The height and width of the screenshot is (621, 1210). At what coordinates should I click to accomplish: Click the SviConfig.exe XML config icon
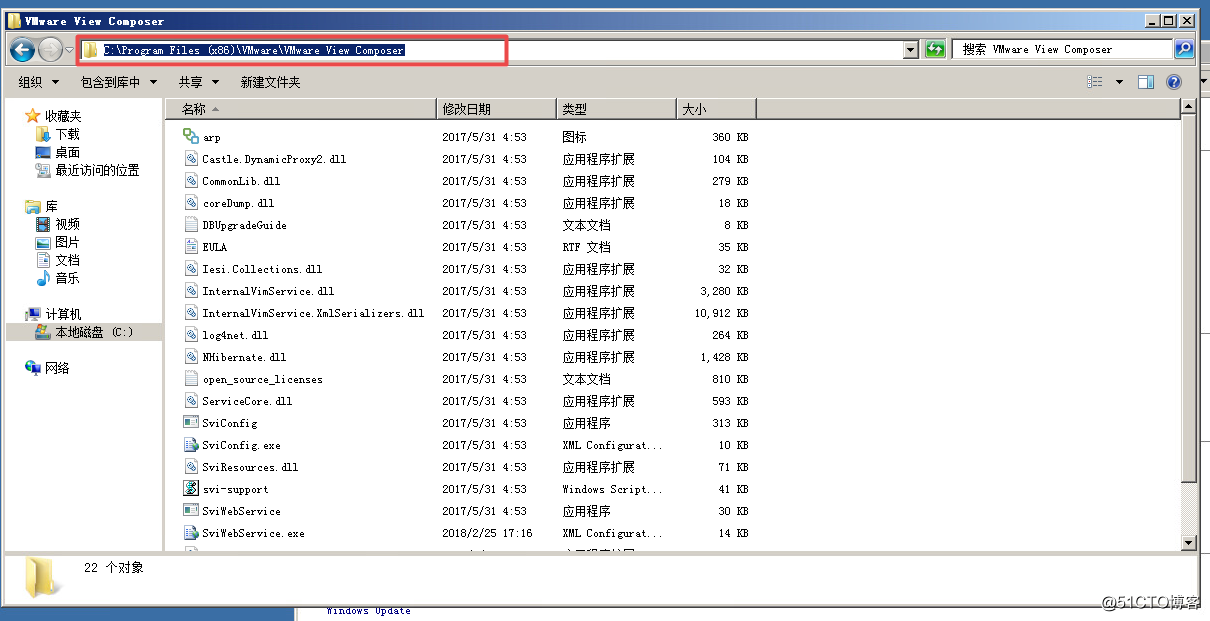(x=191, y=445)
